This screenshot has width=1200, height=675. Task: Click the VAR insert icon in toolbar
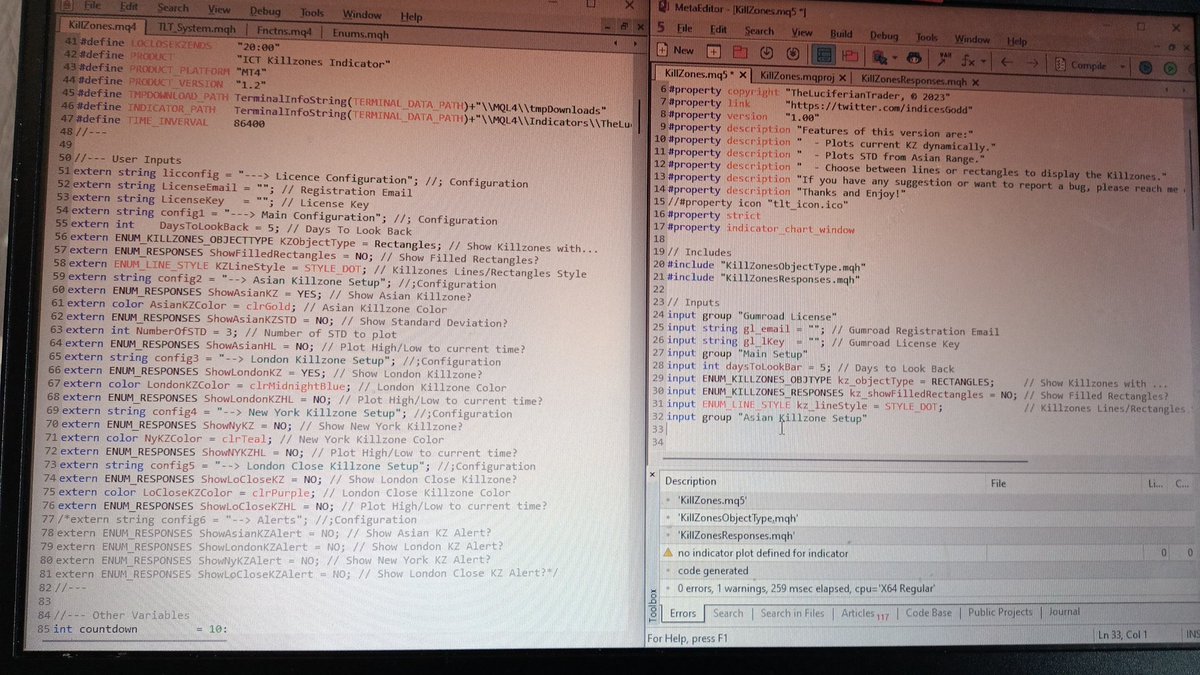pyautogui.click(x=945, y=60)
